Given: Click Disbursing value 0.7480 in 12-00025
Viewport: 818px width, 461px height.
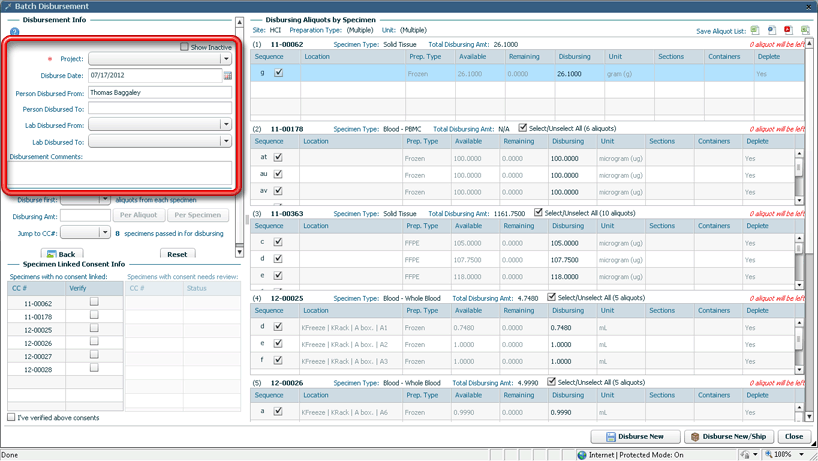Looking at the screenshot, I should pos(561,327).
